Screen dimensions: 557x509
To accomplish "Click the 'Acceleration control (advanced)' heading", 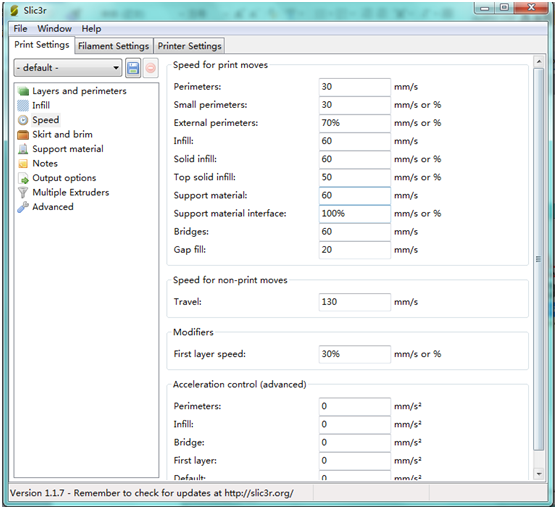I will point(239,385).
